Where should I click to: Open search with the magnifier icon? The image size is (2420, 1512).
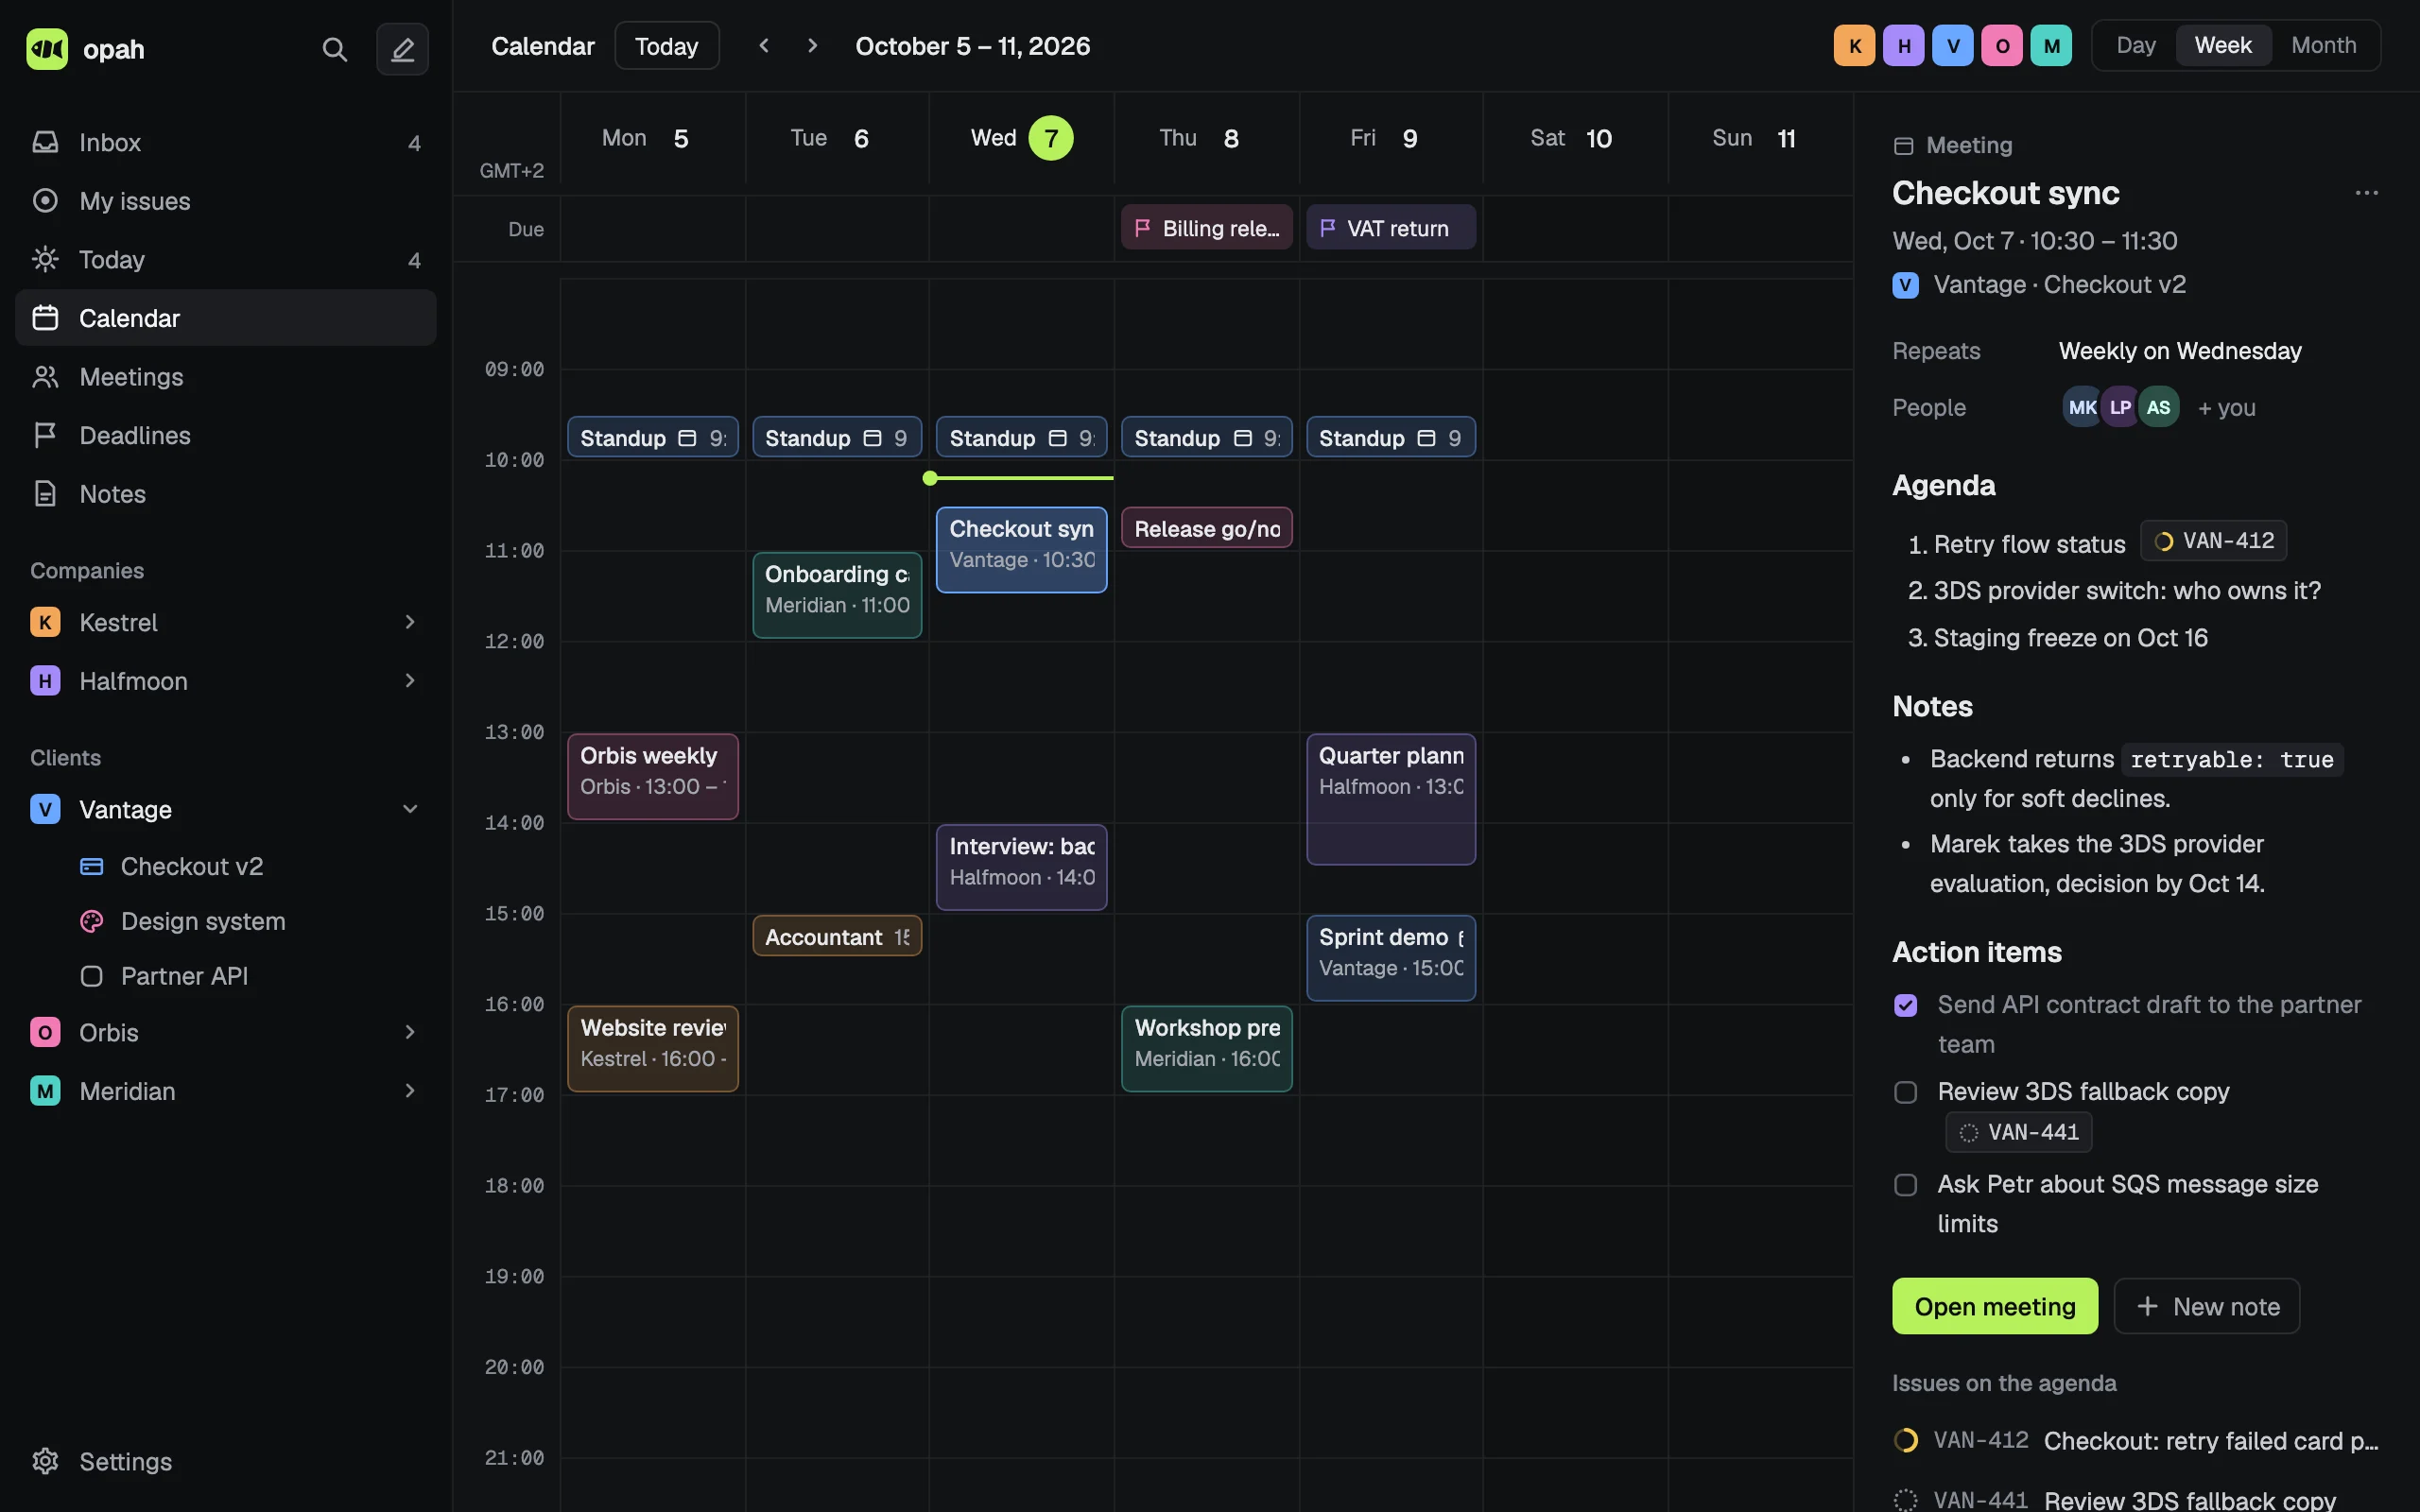[x=334, y=49]
